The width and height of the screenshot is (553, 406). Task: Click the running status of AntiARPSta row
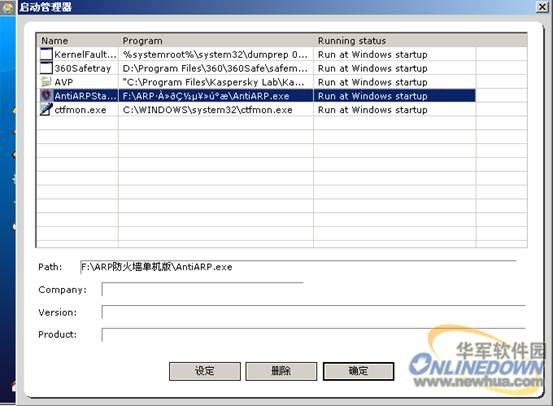(372, 96)
